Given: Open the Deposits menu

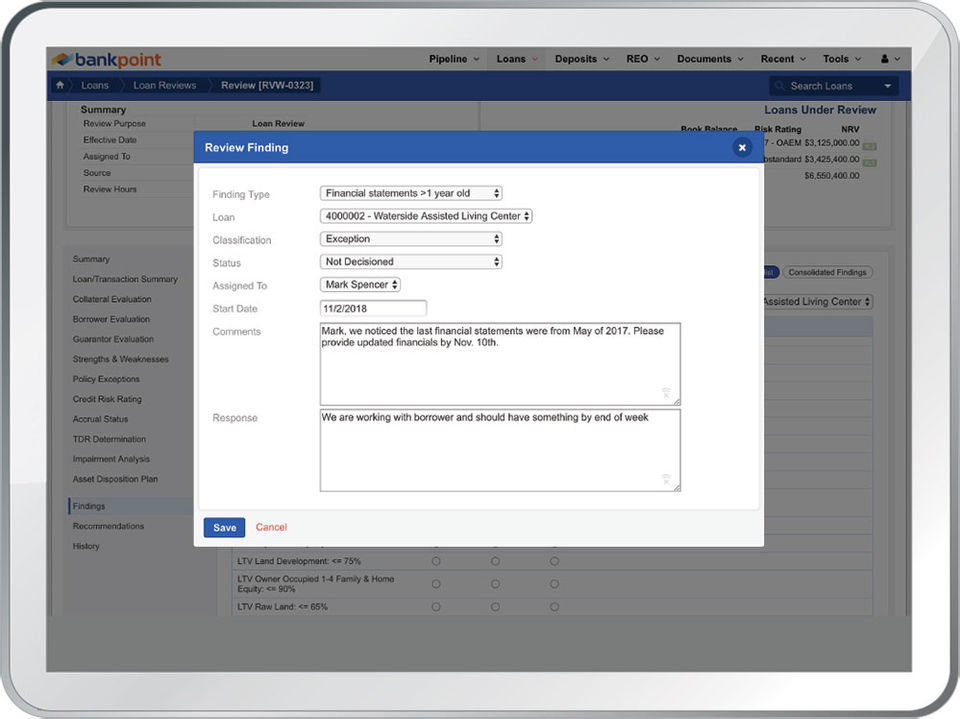Looking at the screenshot, I should click(x=582, y=59).
